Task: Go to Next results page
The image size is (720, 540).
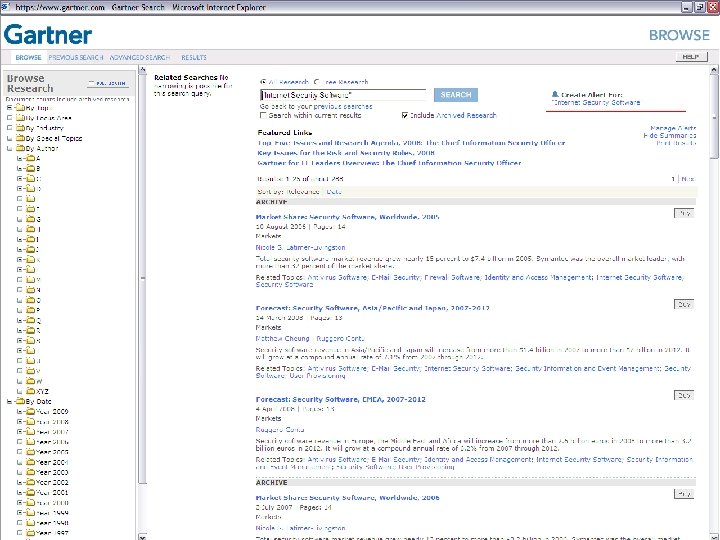Action: (687, 179)
